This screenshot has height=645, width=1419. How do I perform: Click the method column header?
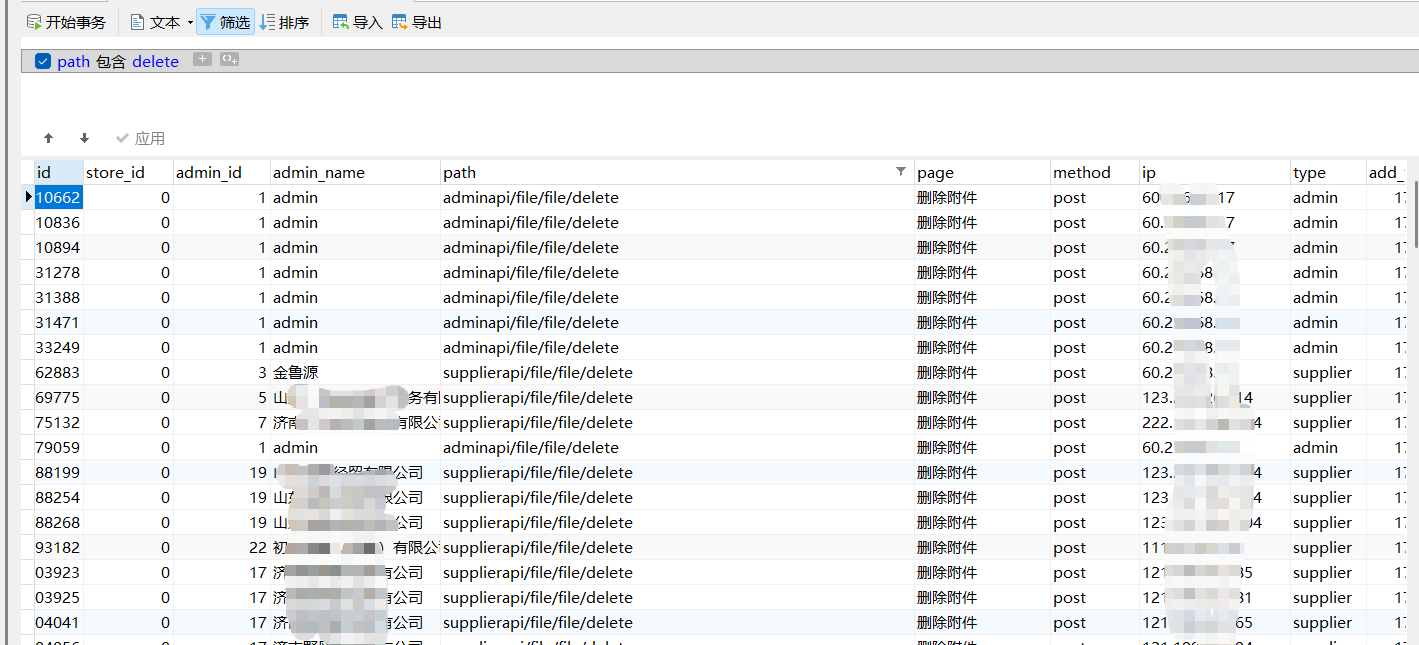click(x=1082, y=172)
